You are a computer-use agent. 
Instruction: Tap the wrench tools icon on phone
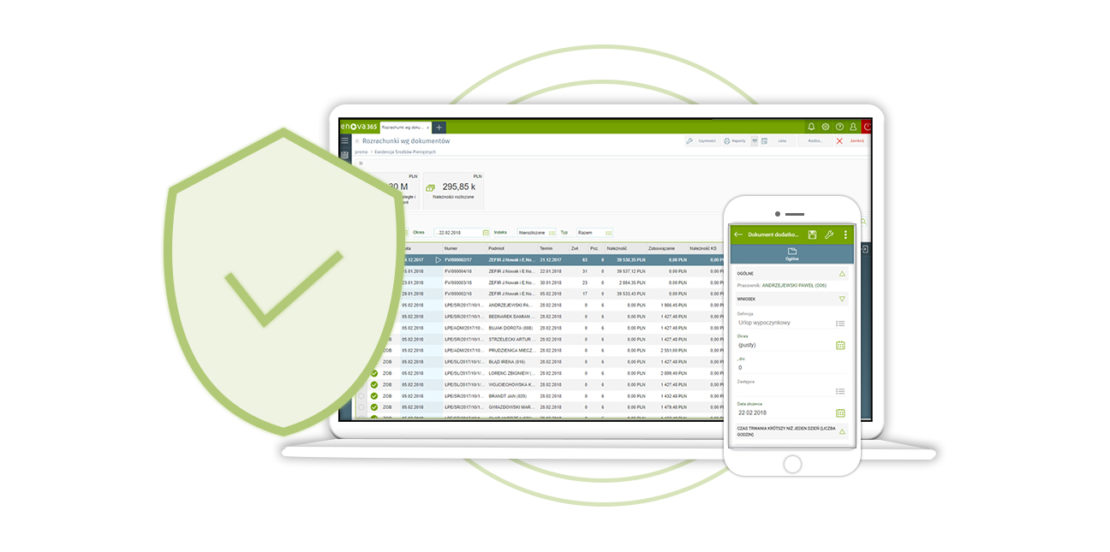coord(829,234)
